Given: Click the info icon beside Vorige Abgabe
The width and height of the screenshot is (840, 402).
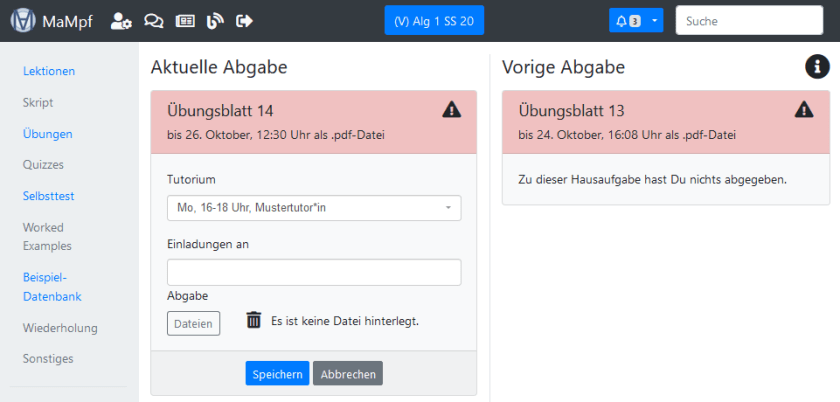Looking at the screenshot, I should [817, 67].
